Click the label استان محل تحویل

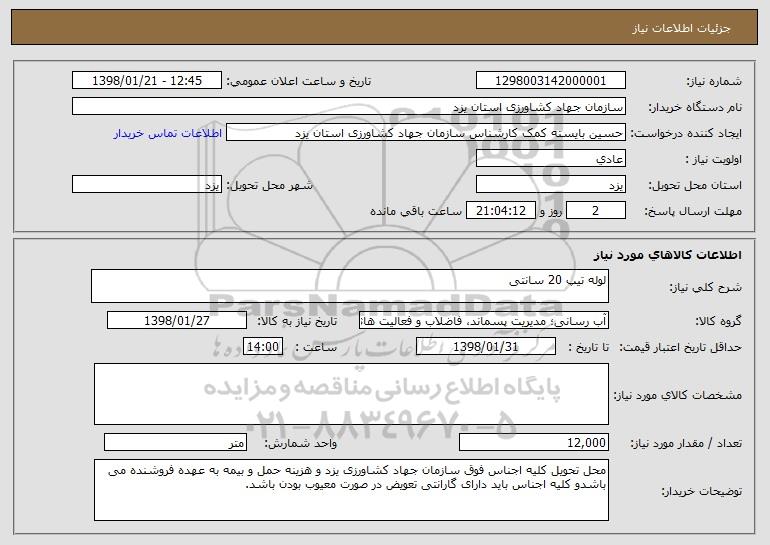coord(695,185)
